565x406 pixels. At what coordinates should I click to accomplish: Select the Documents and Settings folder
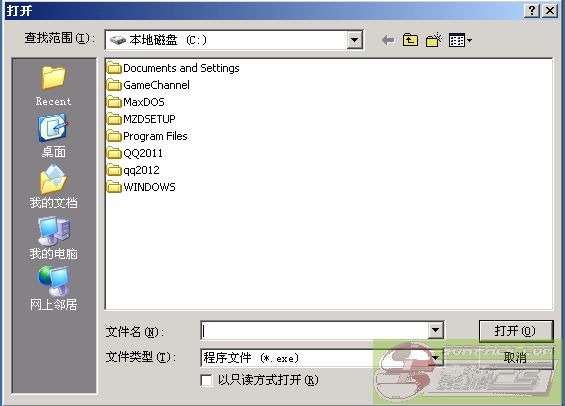click(x=173, y=68)
